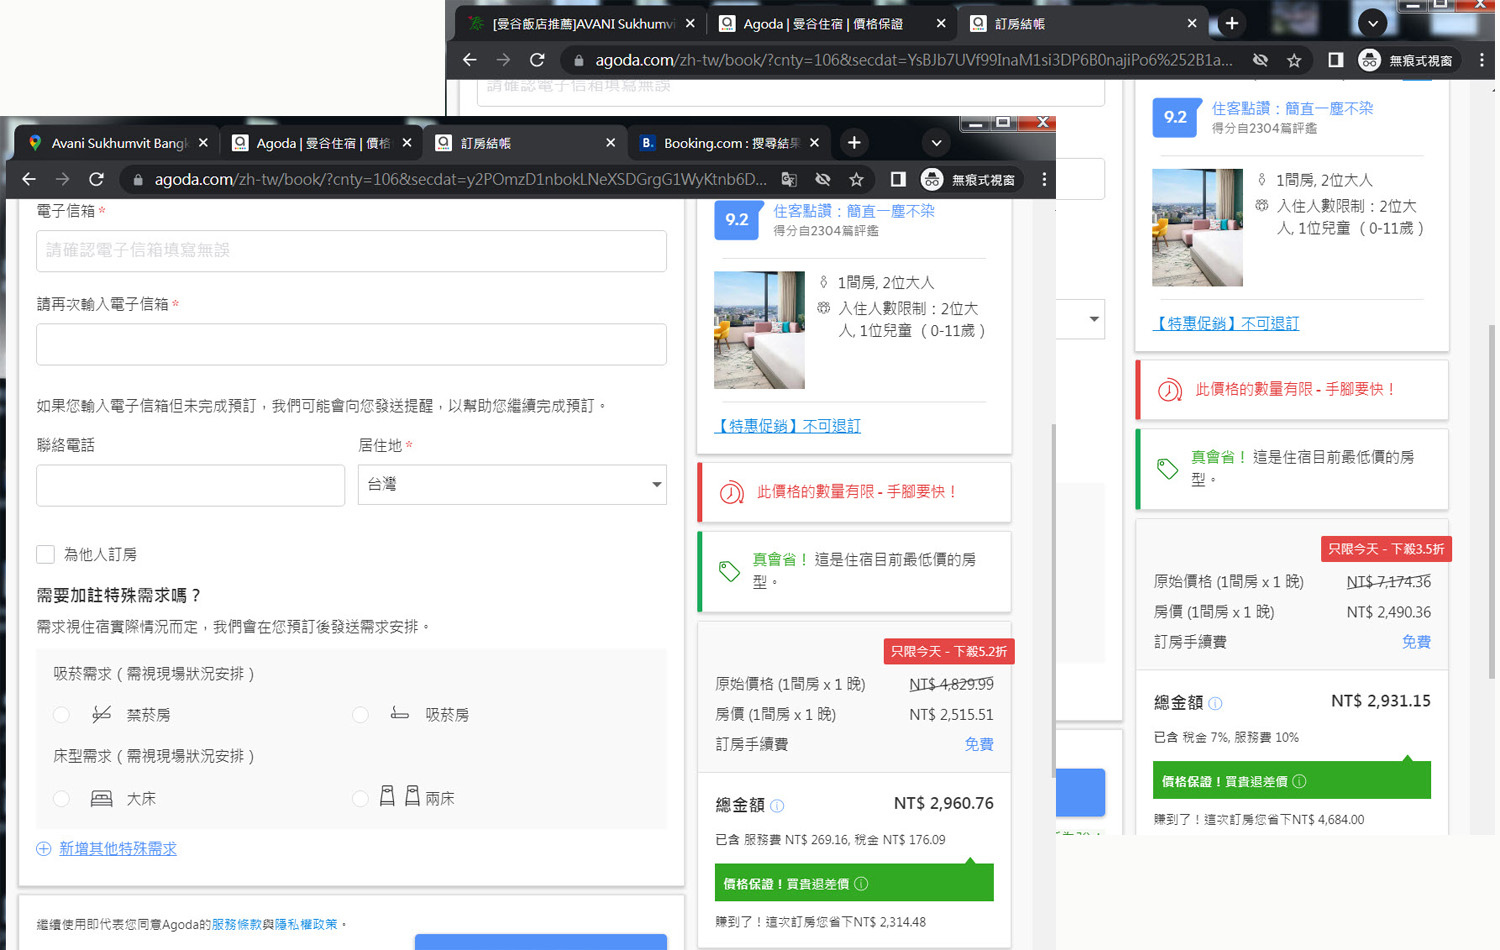Viewport: 1500px width, 950px height.
Task: Click front window vertical scrollbar thumb
Action: [1053, 600]
